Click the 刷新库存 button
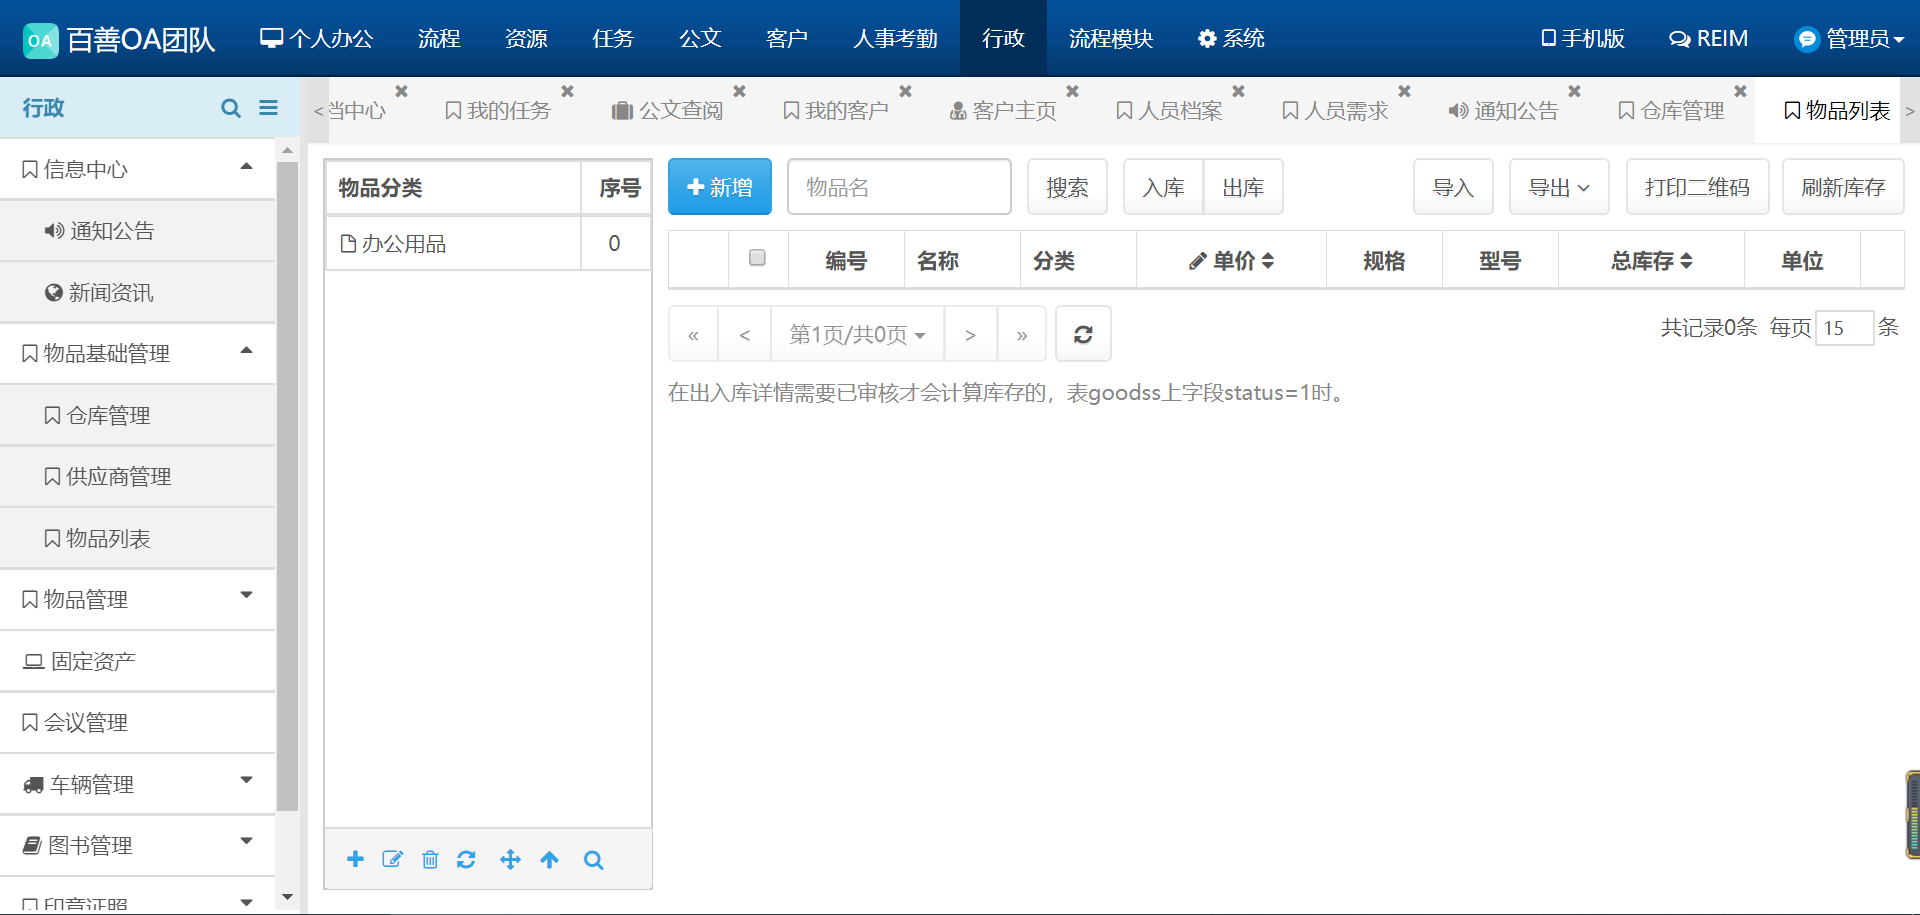The height and width of the screenshot is (915, 1920). 1842,187
